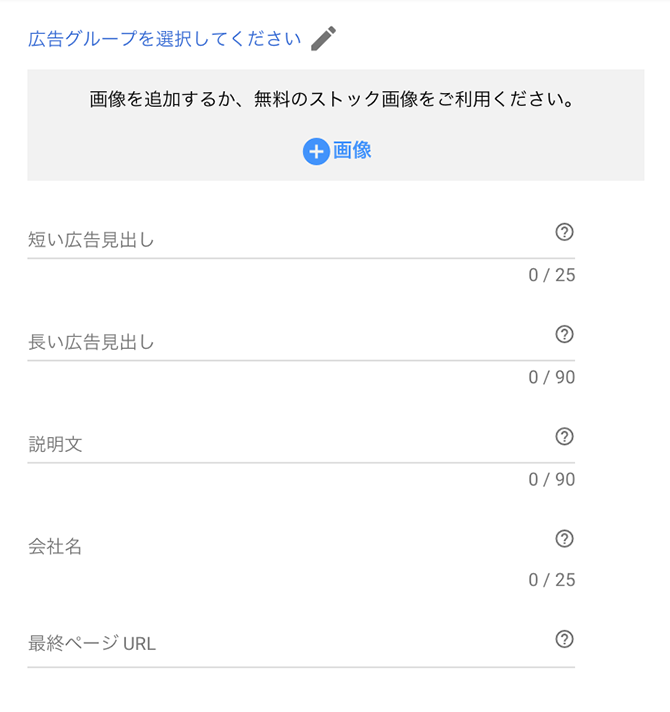Screen dimensions: 670x712
Task: Click the 0 / 25 counter under 会社名
Action: point(552,580)
